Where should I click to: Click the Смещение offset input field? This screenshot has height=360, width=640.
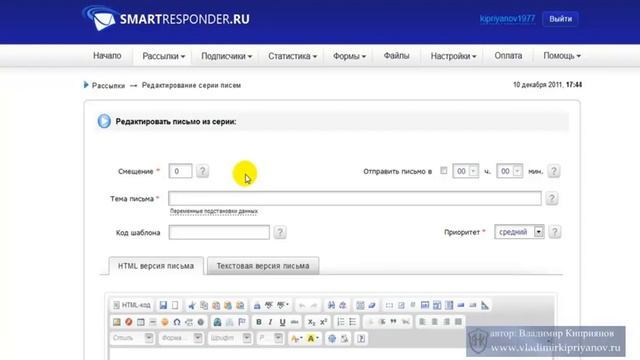click(180, 171)
